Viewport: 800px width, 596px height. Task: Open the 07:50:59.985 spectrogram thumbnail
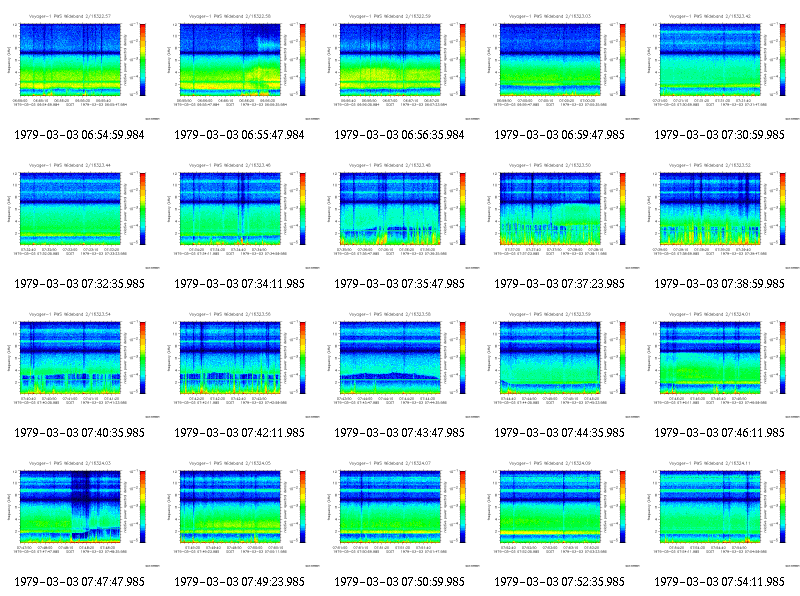tap(399, 513)
